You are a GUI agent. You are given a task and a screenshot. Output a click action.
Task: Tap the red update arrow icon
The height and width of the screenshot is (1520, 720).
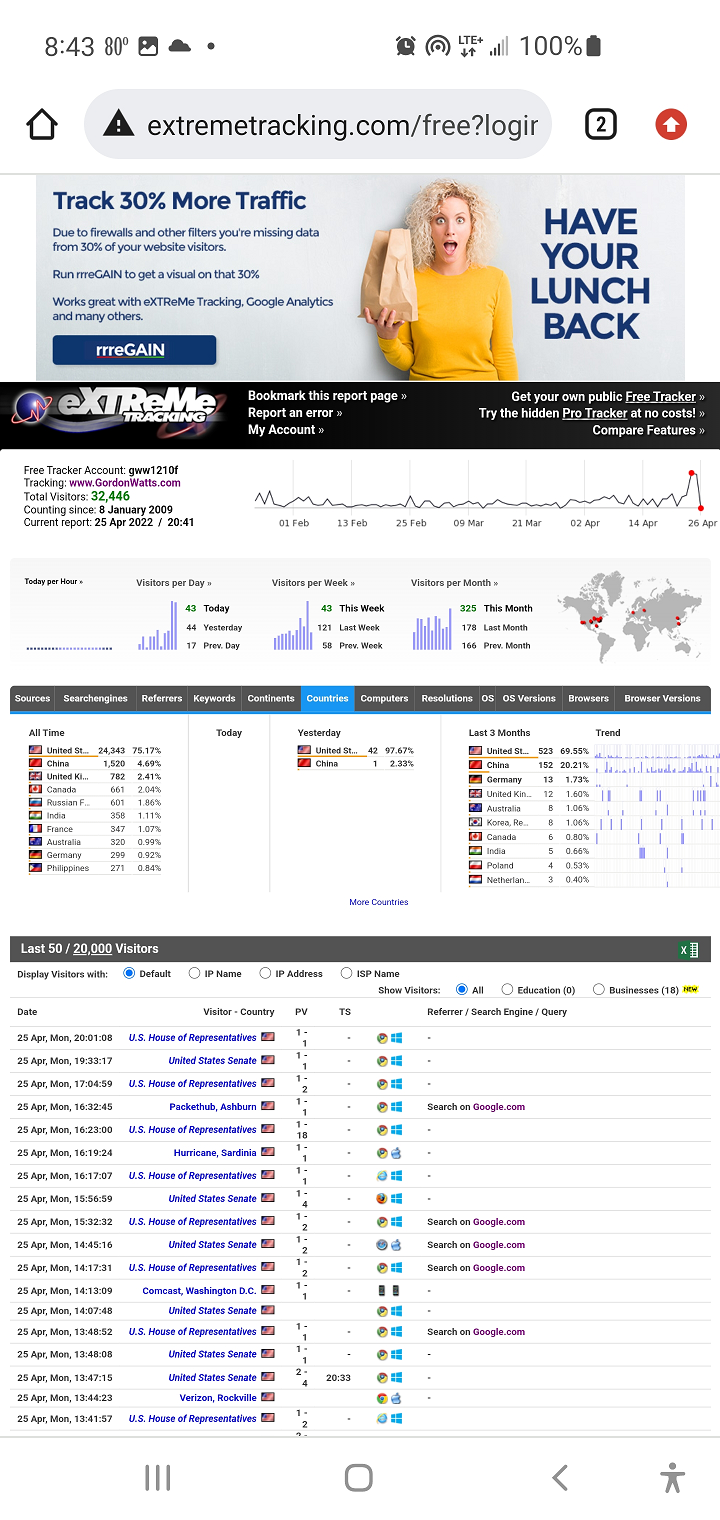(671, 125)
